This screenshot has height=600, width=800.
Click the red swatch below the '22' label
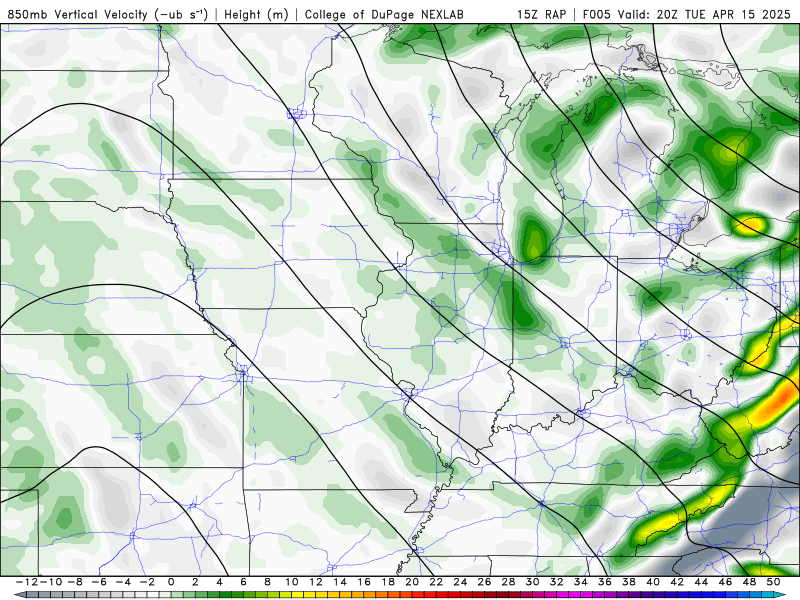[x=442, y=594]
